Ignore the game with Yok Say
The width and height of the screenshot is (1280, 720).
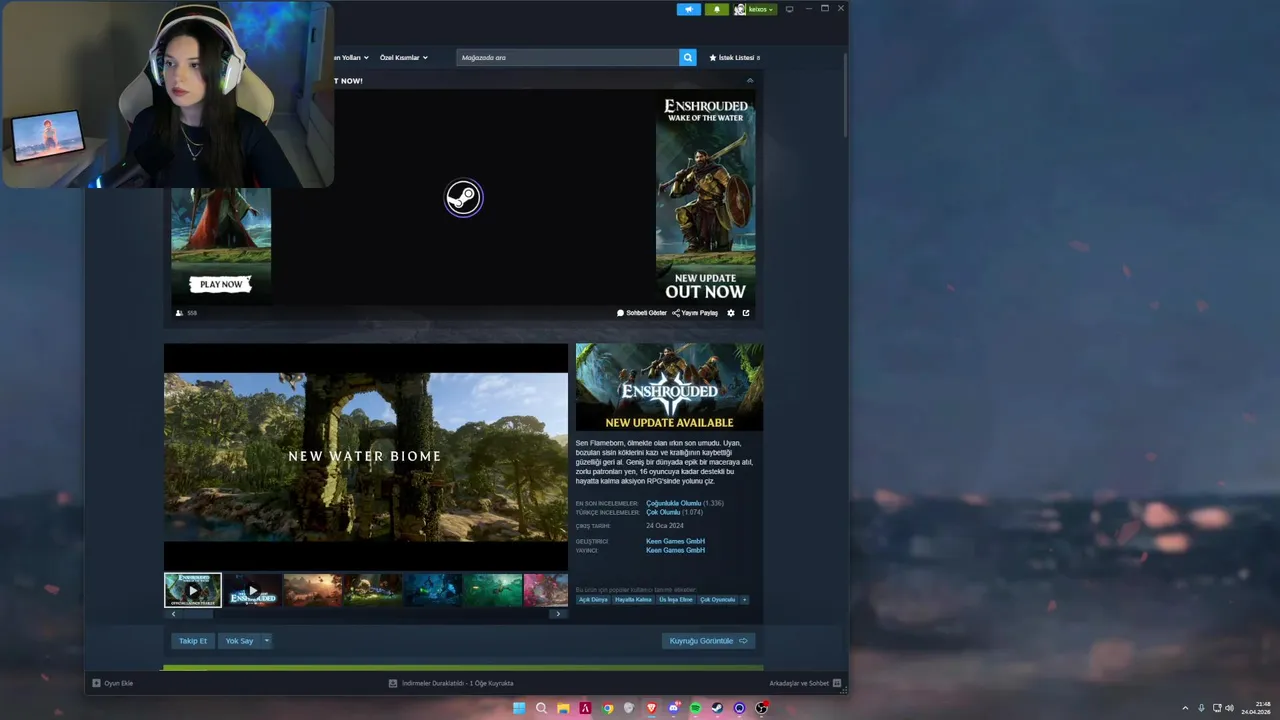[x=239, y=641]
